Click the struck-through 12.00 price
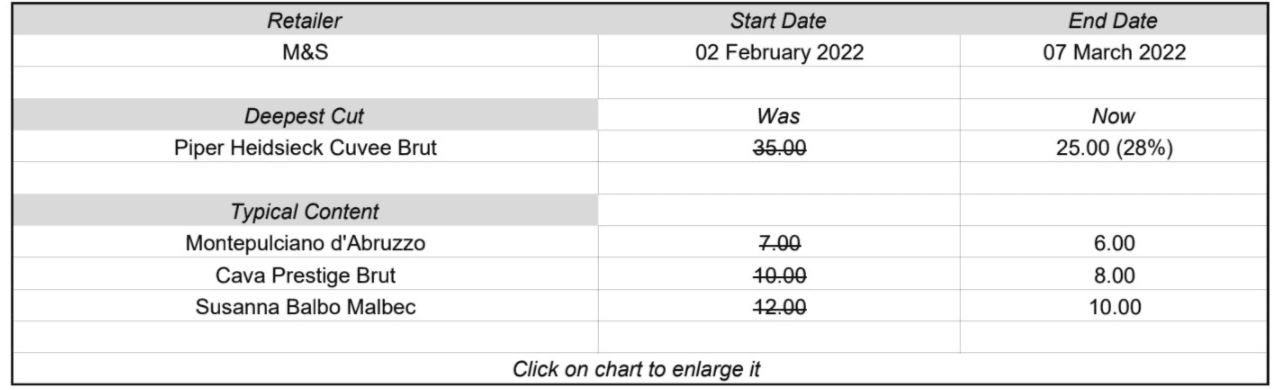Image resolution: width=1279 pixels, height=390 pixels. coord(779,308)
